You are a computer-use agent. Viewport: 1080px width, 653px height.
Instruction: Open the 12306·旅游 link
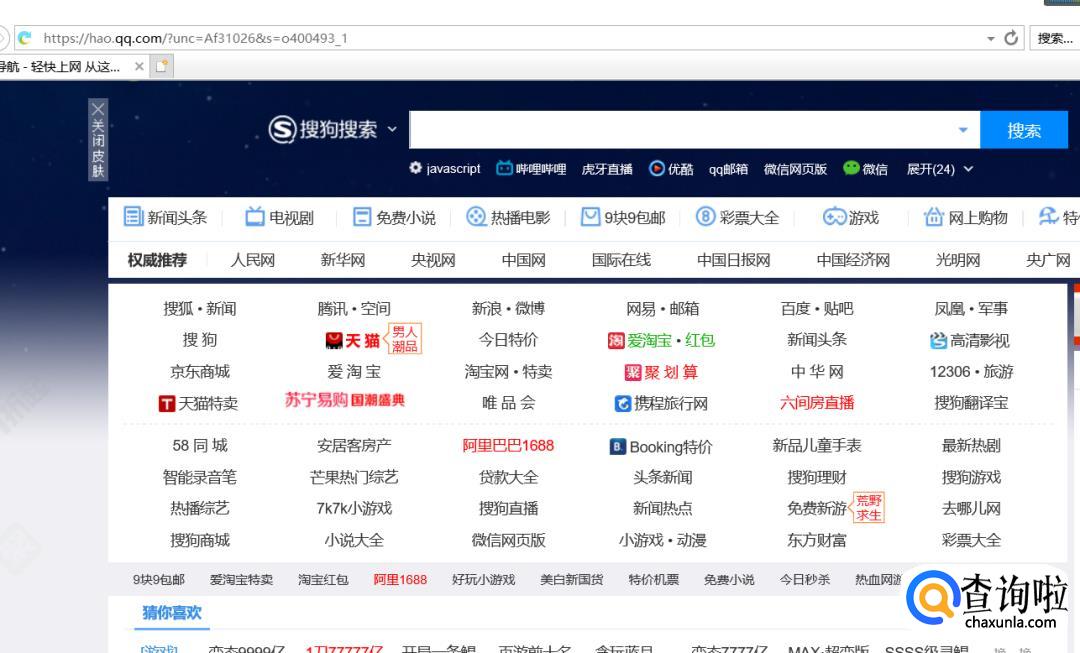(x=971, y=371)
